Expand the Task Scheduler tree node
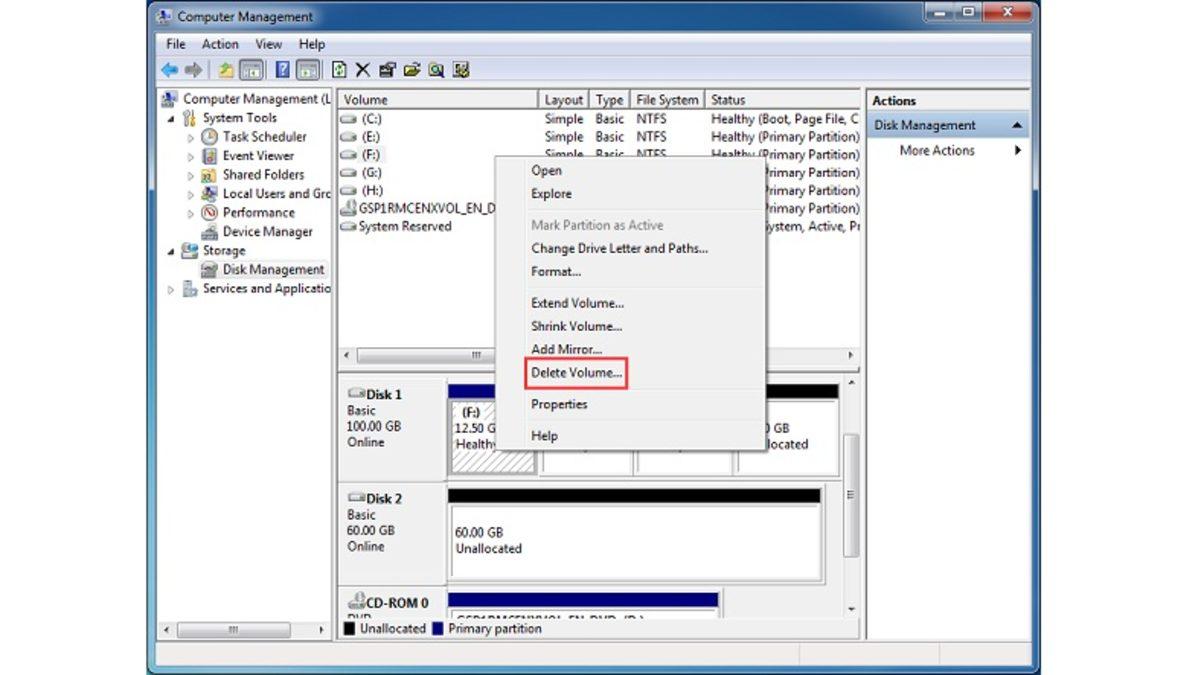 (x=190, y=137)
